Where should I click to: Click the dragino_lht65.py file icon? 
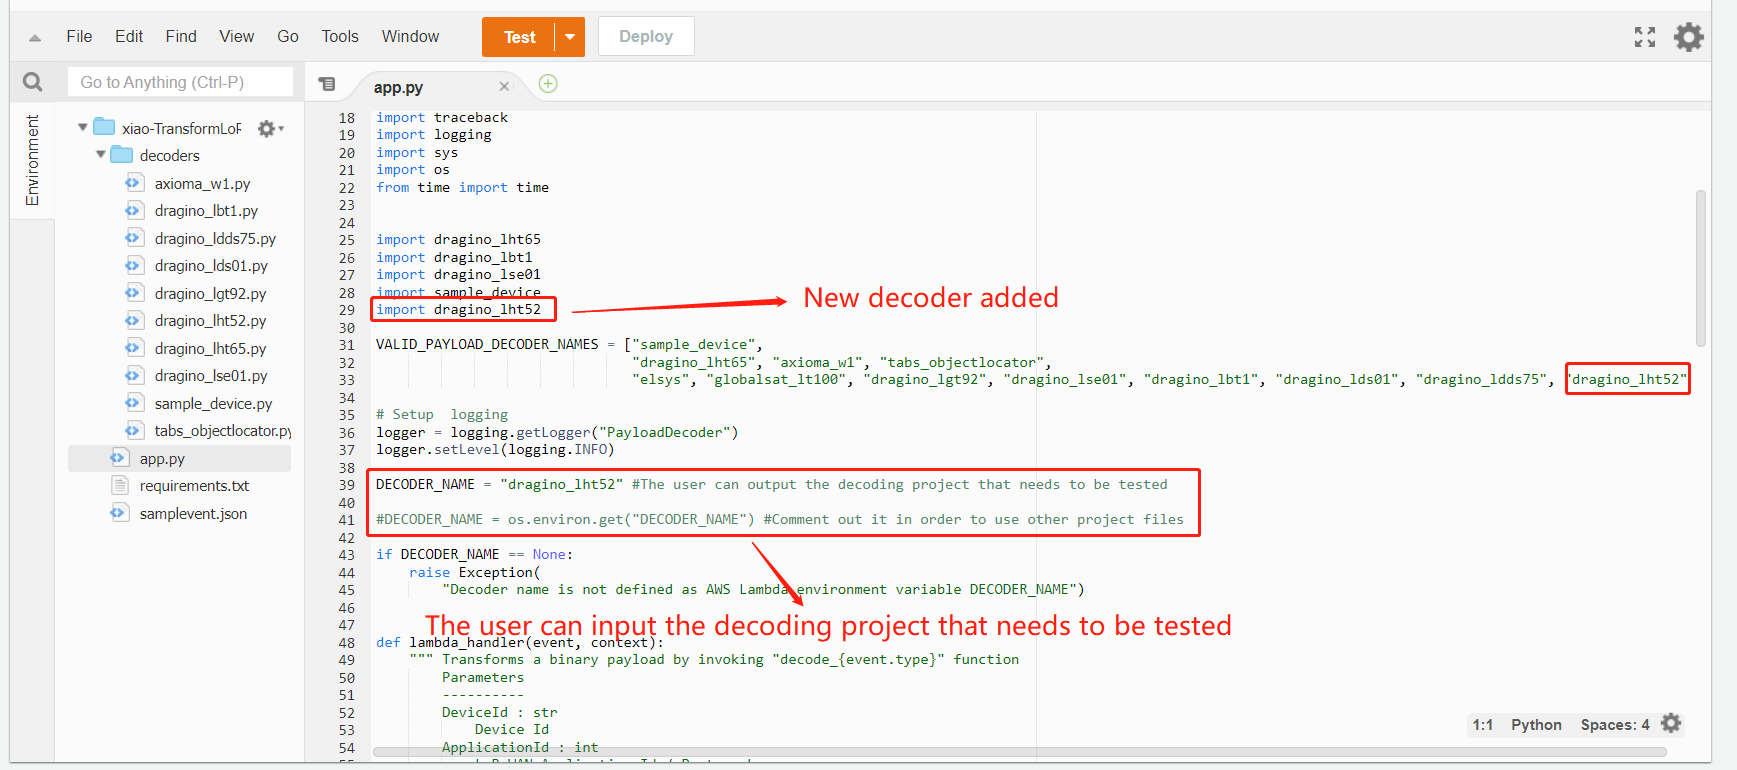(133, 348)
